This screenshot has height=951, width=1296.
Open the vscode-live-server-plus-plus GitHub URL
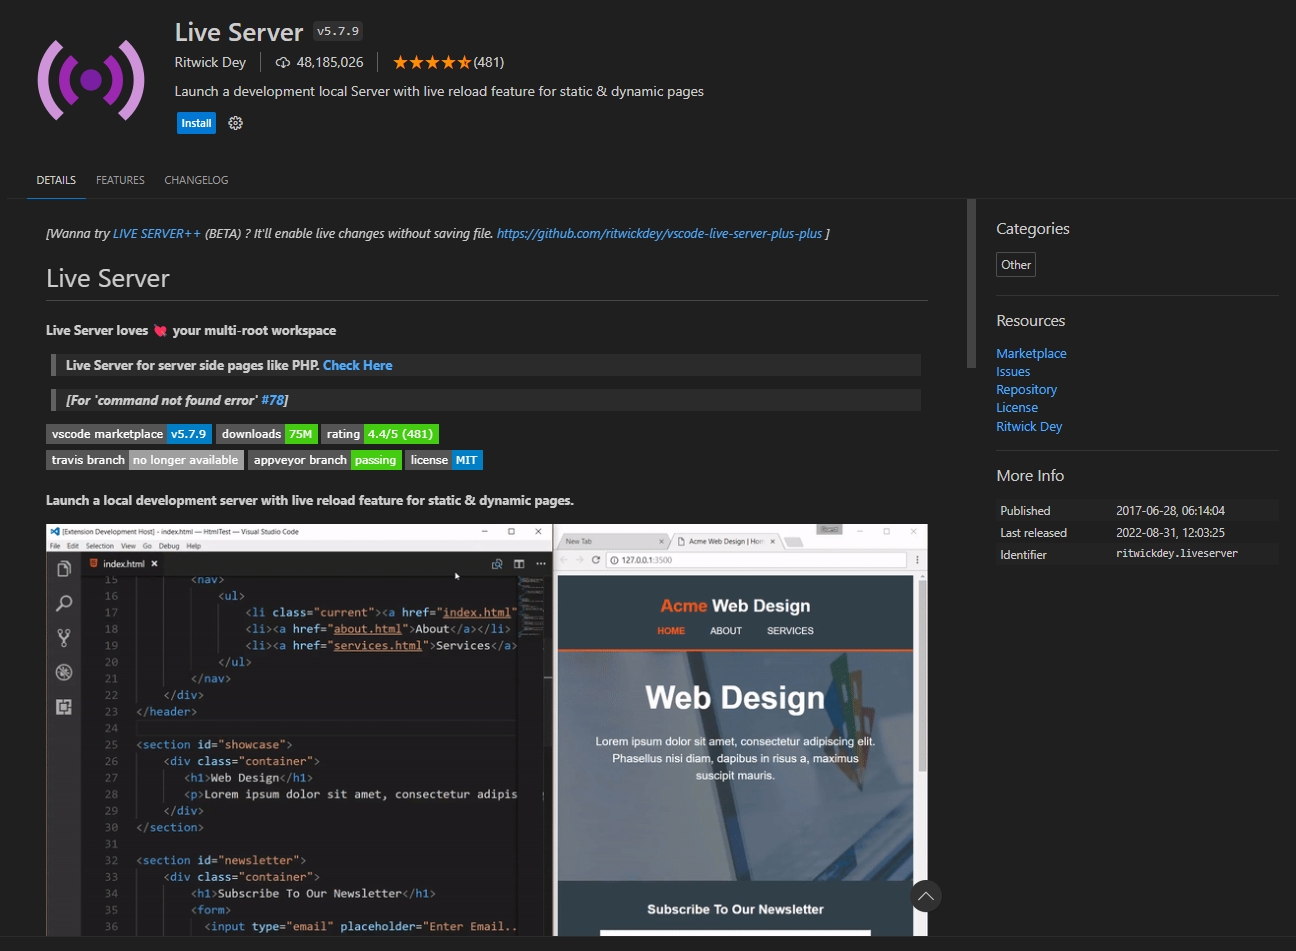click(659, 234)
